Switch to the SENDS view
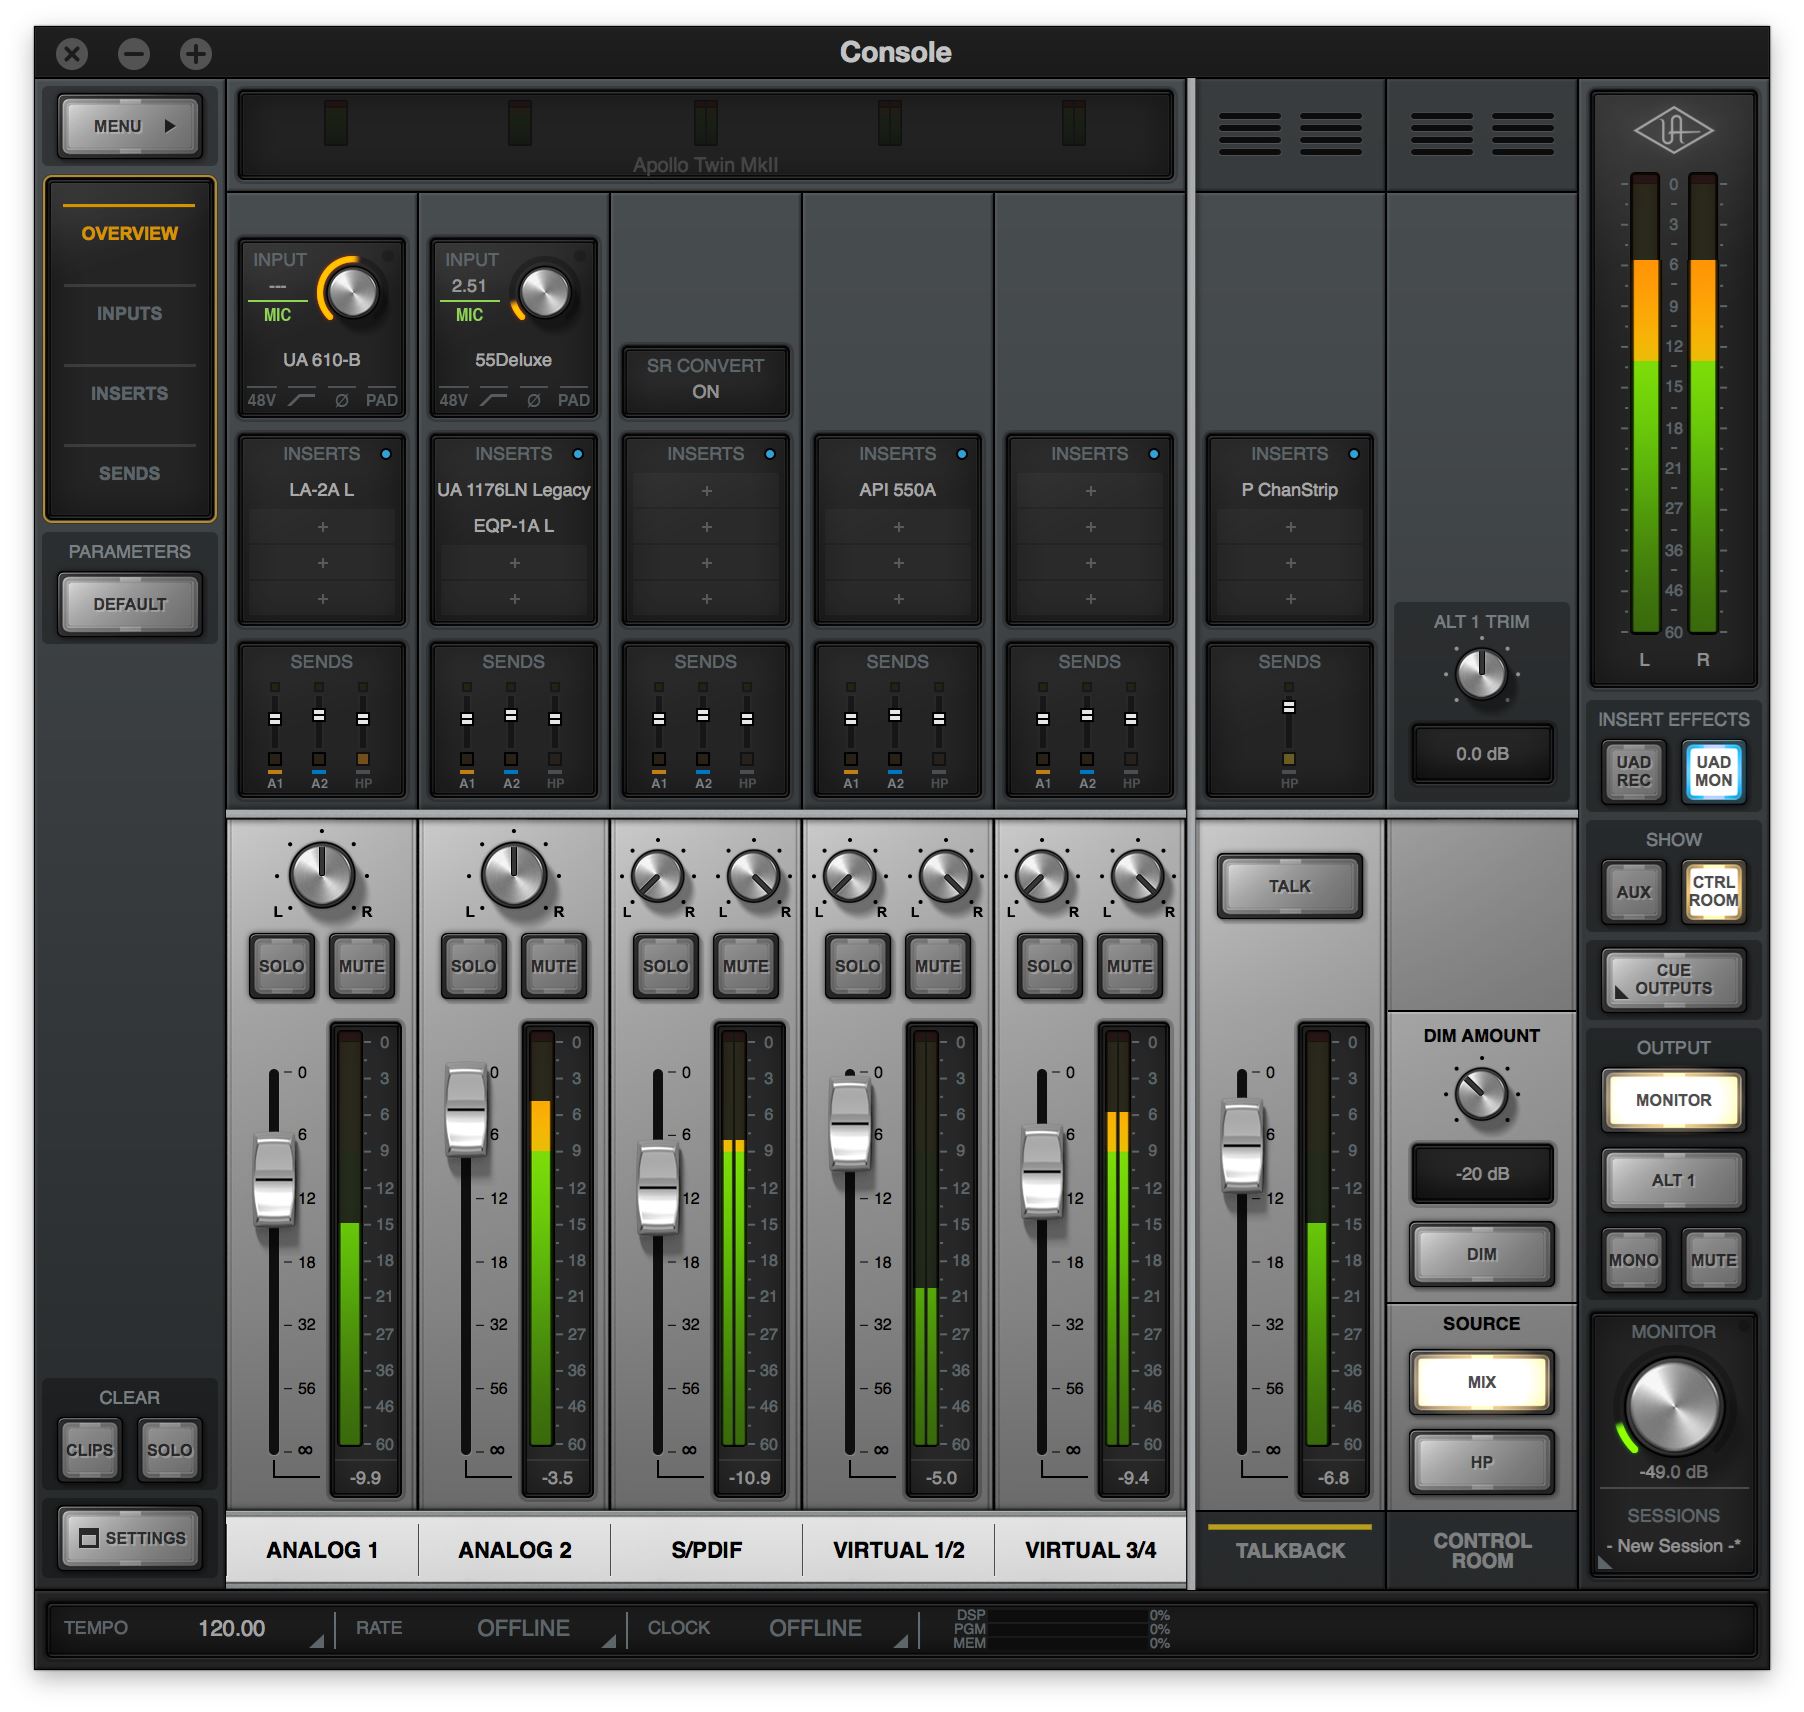Screen dimensions: 1804x1712 point(129,473)
